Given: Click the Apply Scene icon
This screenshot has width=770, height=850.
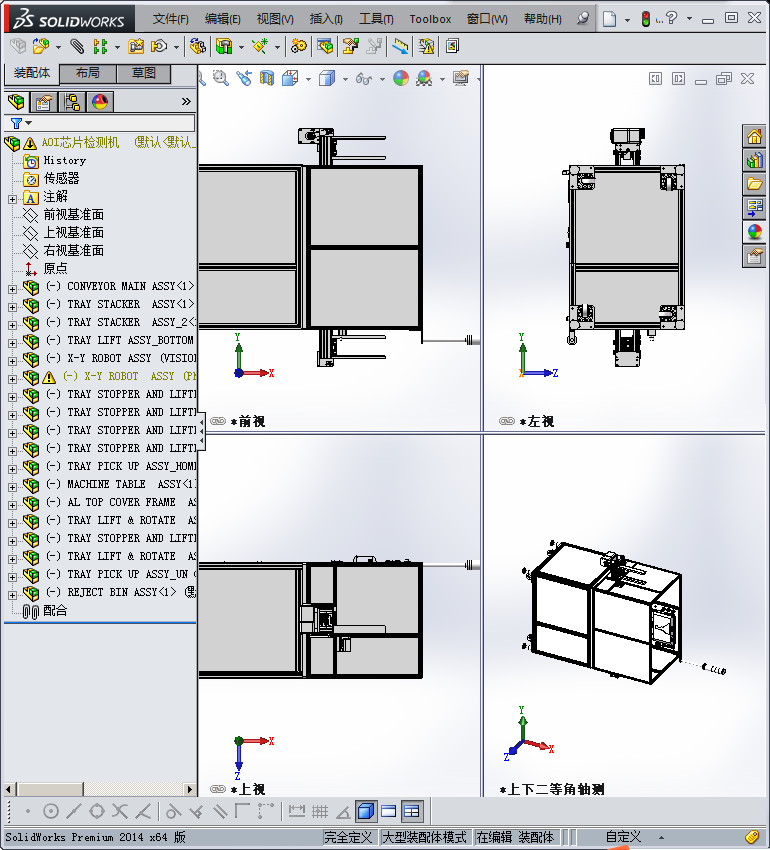Looking at the screenshot, I should pyautogui.click(x=424, y=79).
